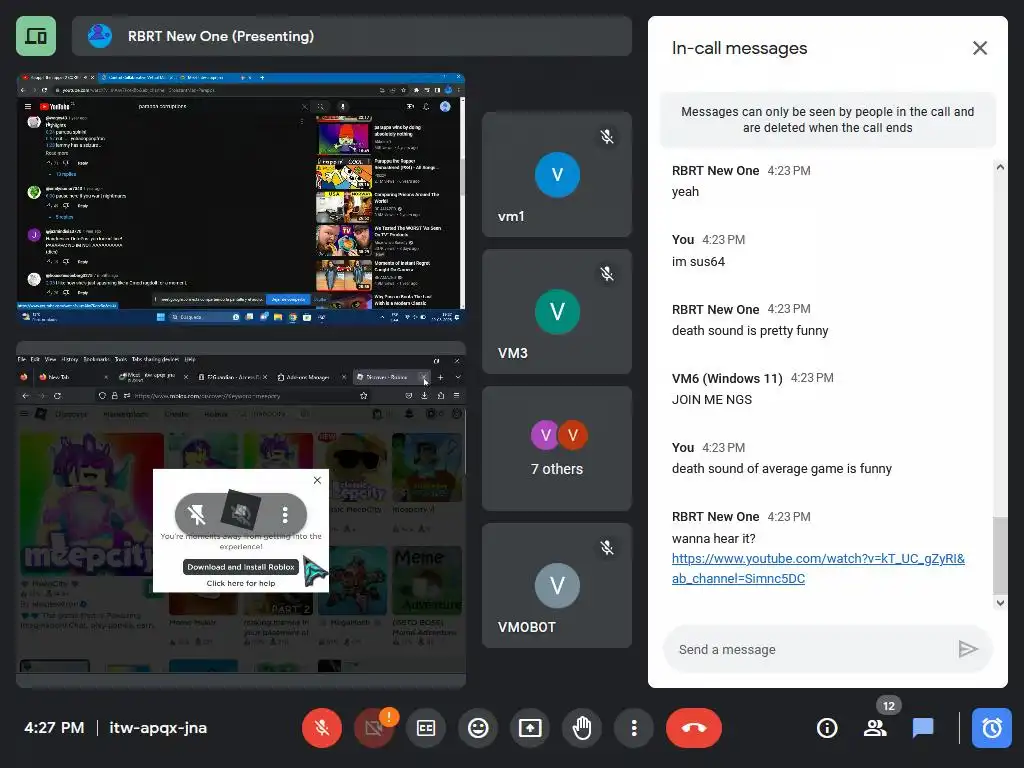
Task: Open the emoji reactions button
Action: [x=478, y=728]
